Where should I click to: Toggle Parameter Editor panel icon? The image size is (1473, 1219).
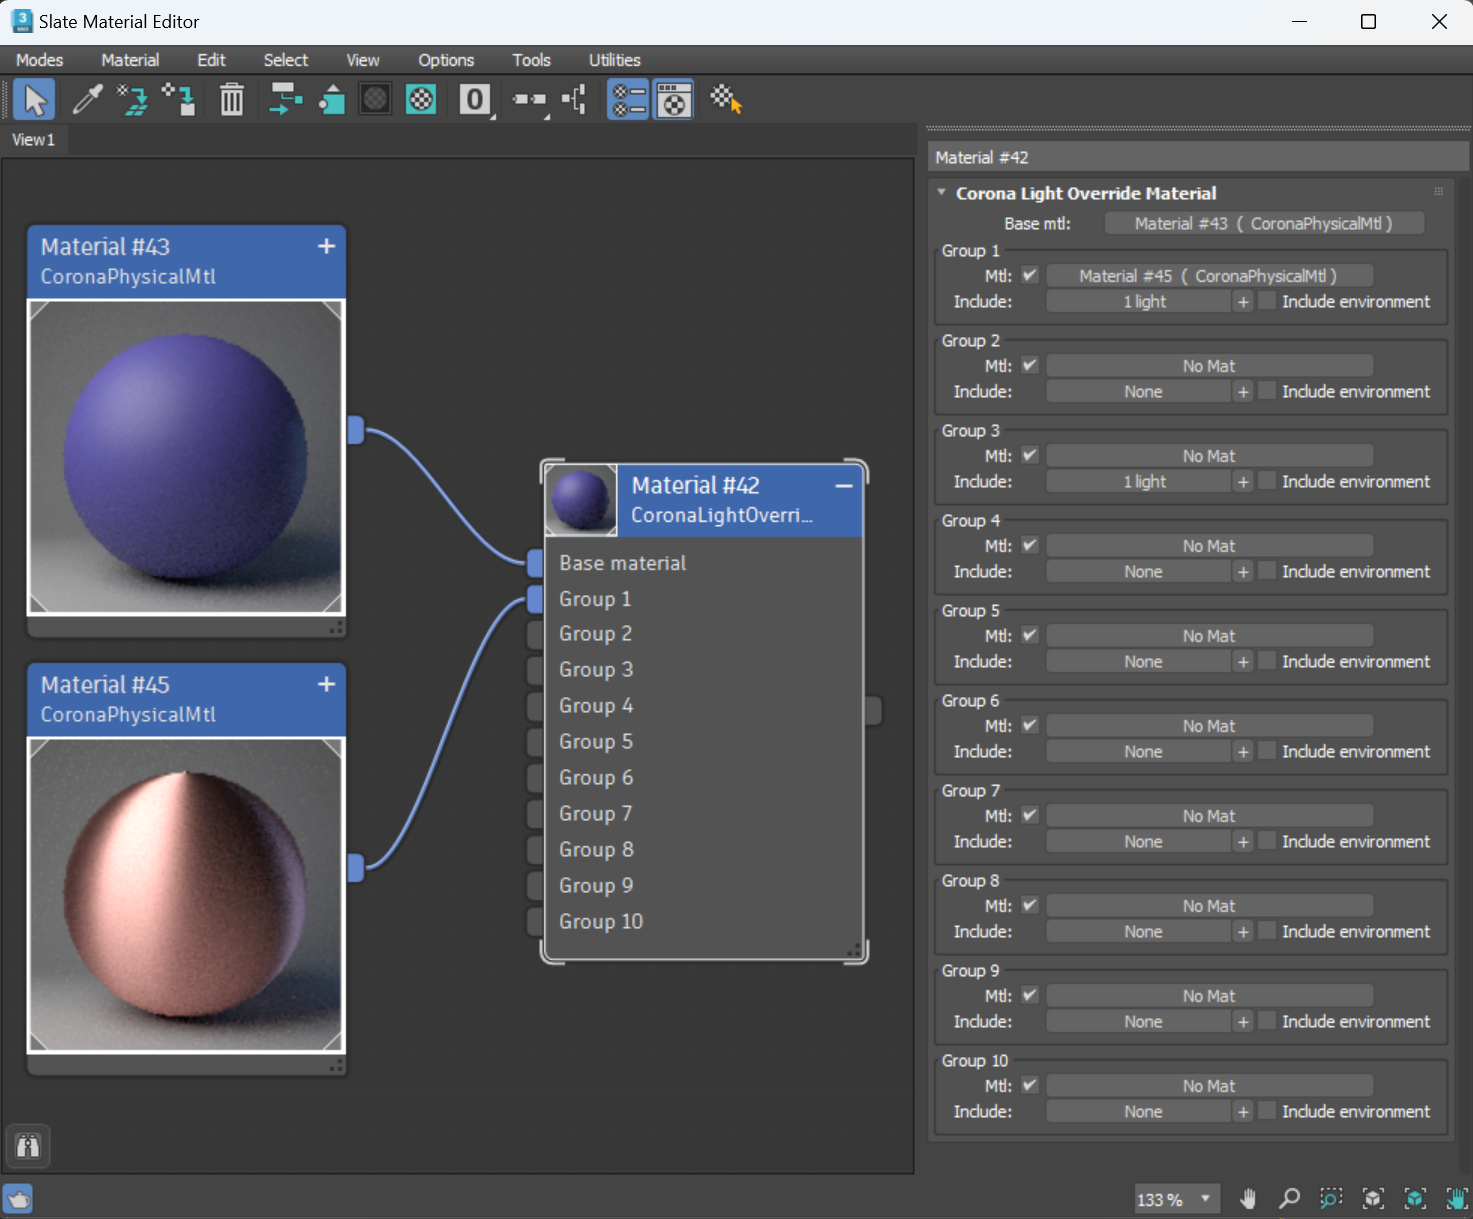tap(674, 100)
